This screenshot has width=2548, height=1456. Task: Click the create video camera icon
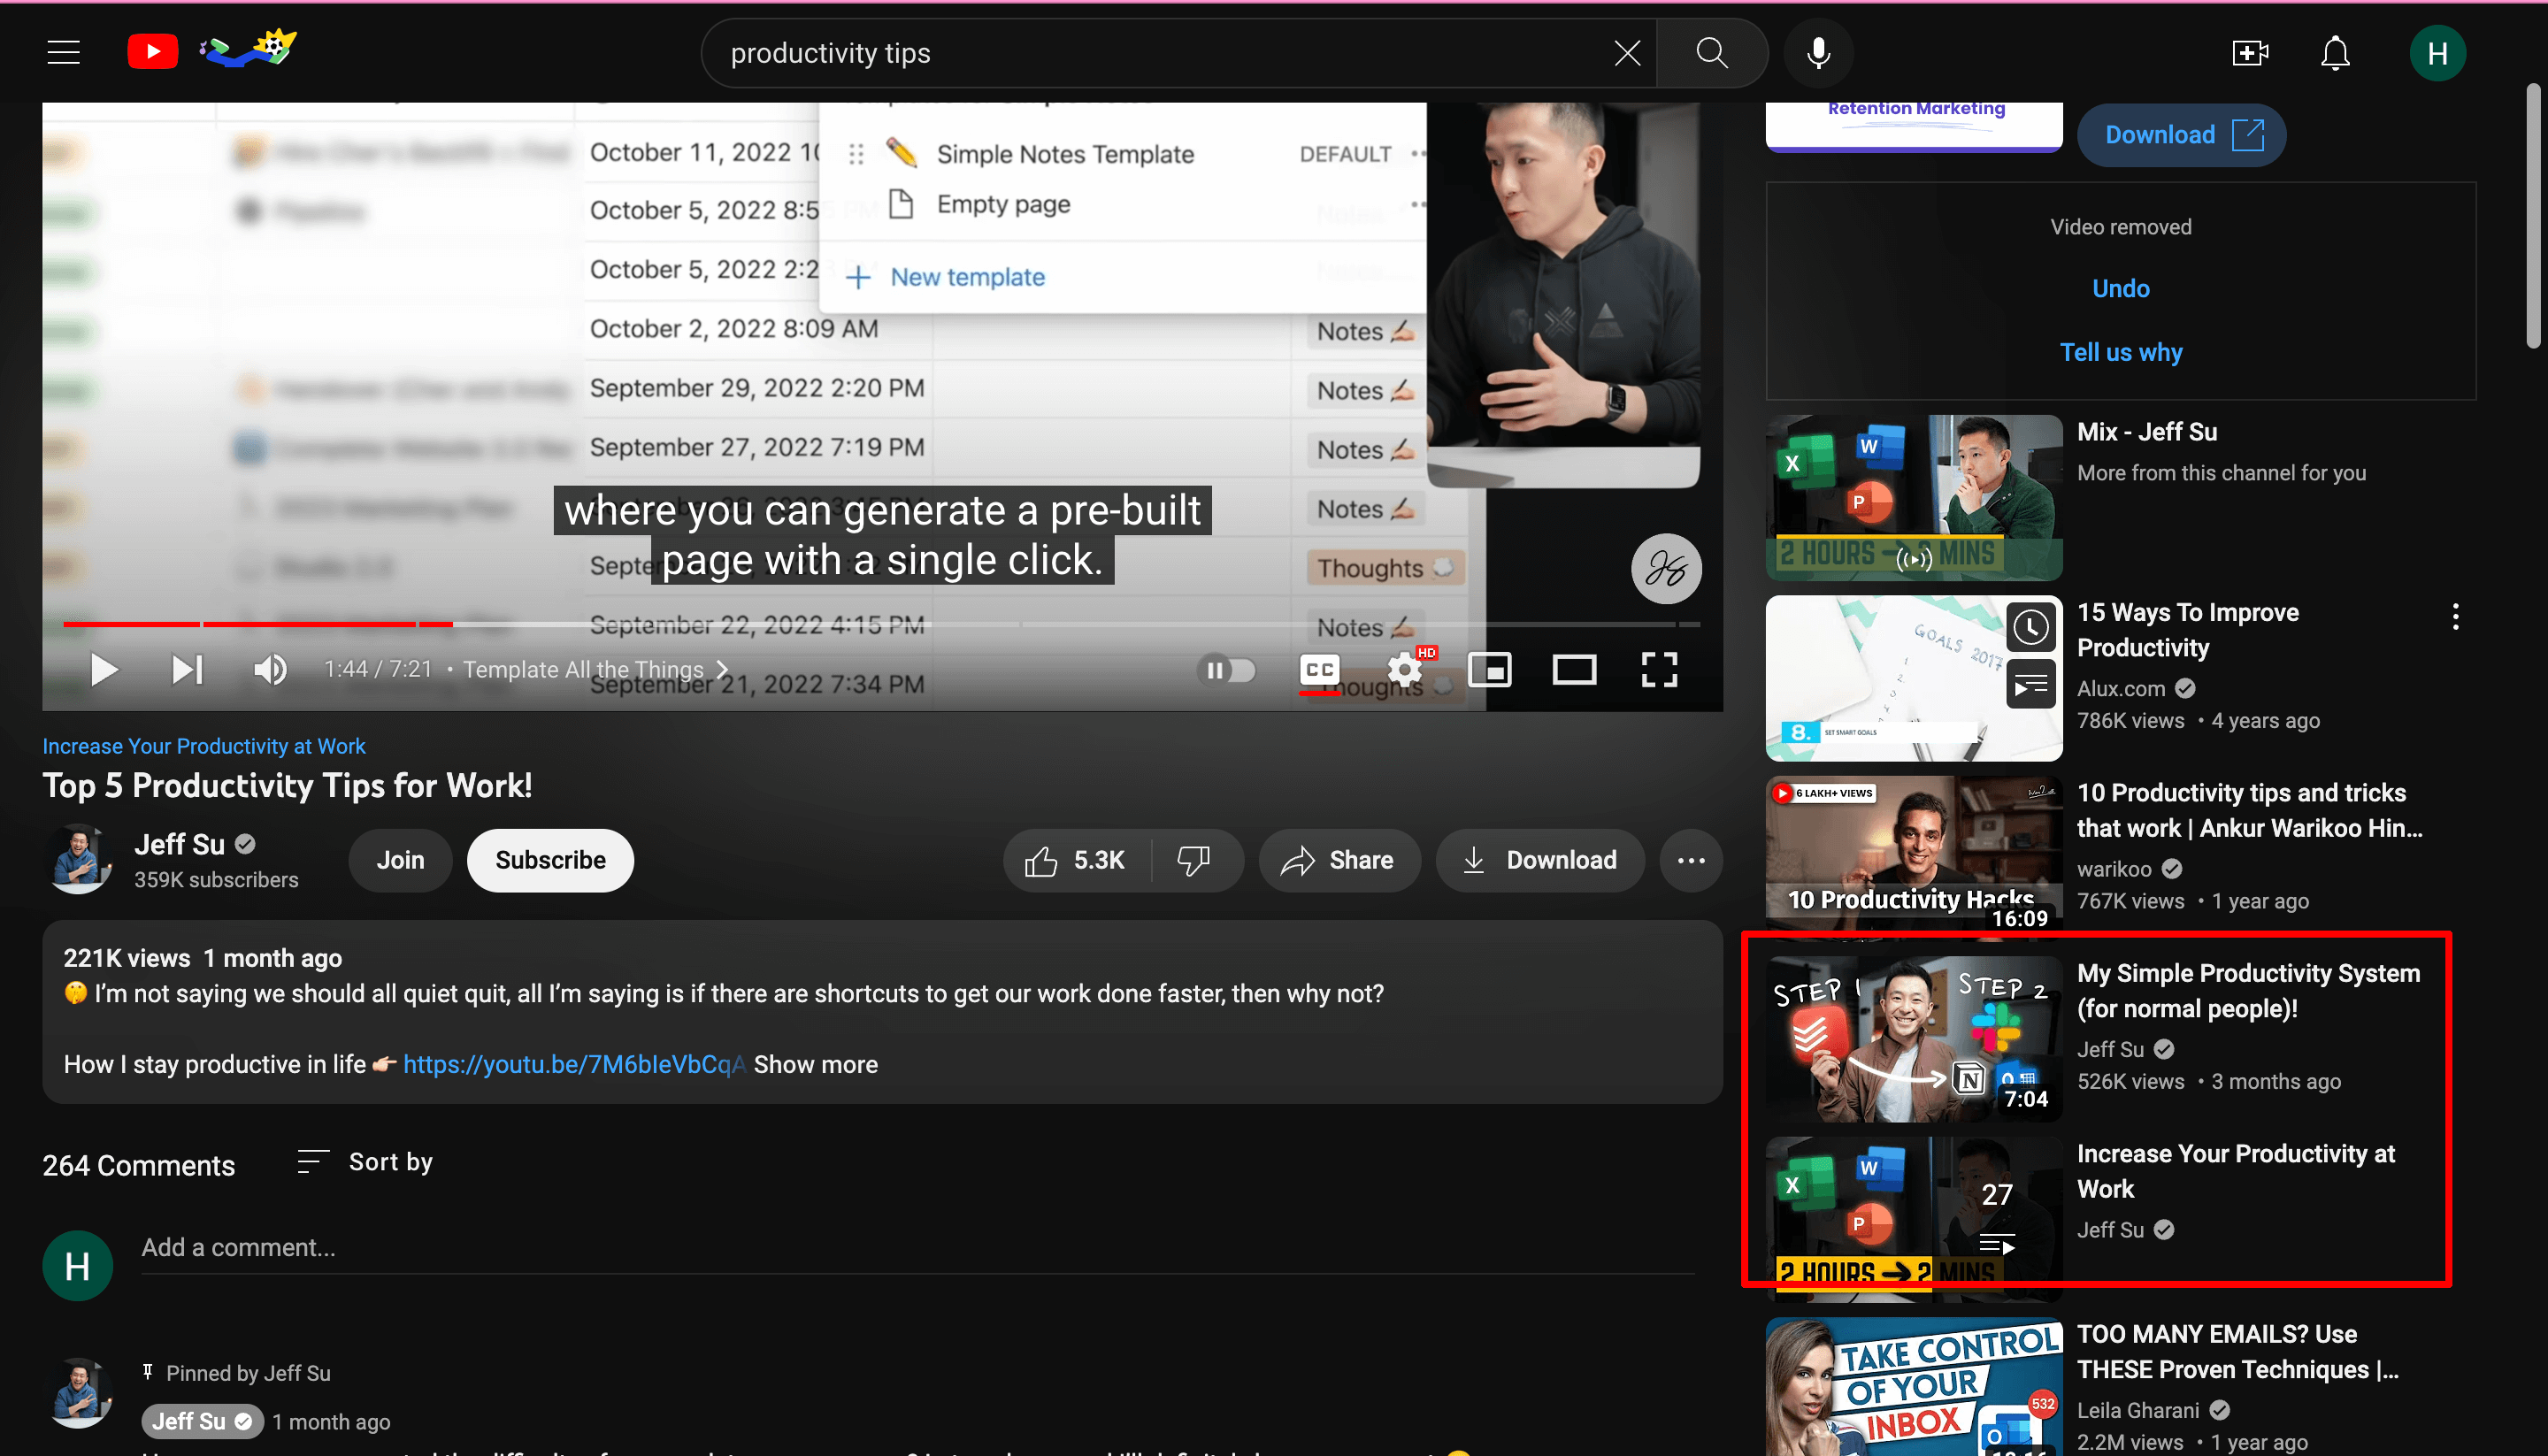(x=2249, y=53)
